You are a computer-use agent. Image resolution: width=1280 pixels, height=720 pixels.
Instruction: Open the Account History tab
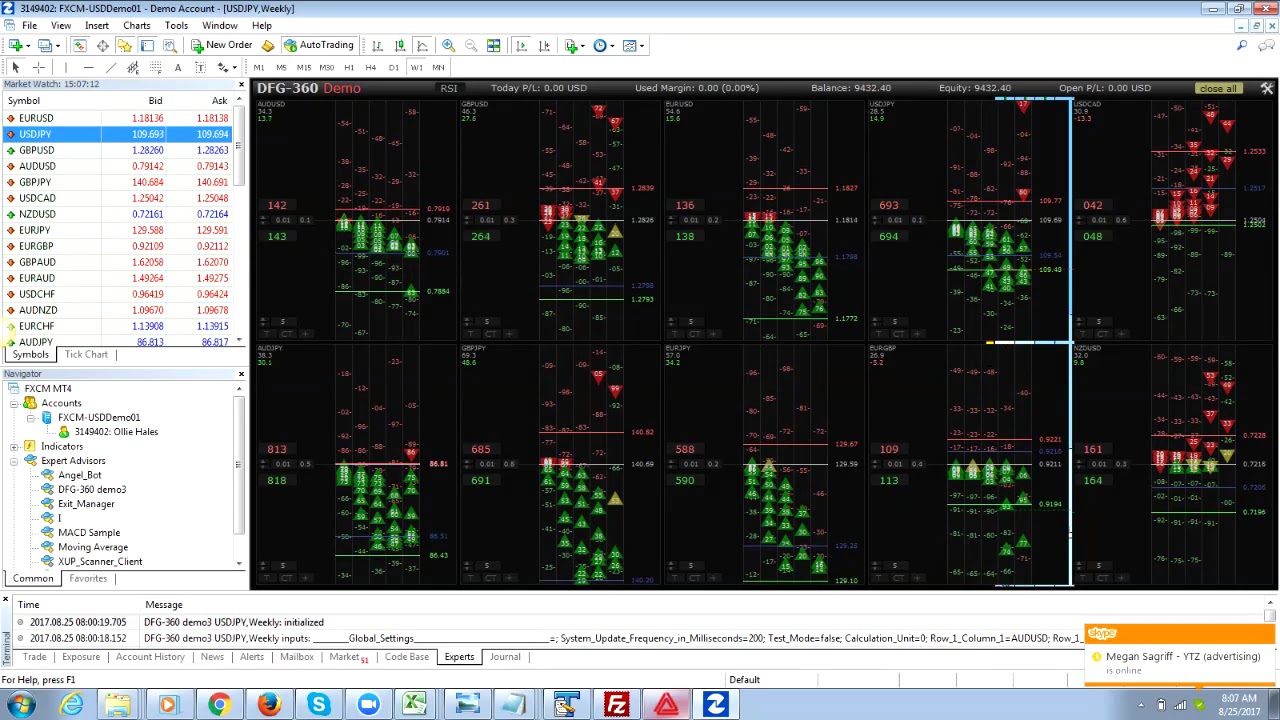(x=150, y=657)
